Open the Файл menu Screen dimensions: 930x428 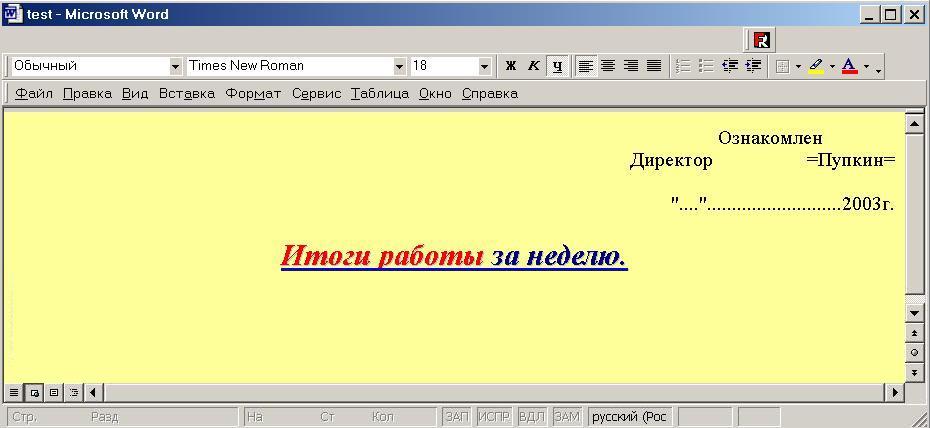(x=34, y=94)
